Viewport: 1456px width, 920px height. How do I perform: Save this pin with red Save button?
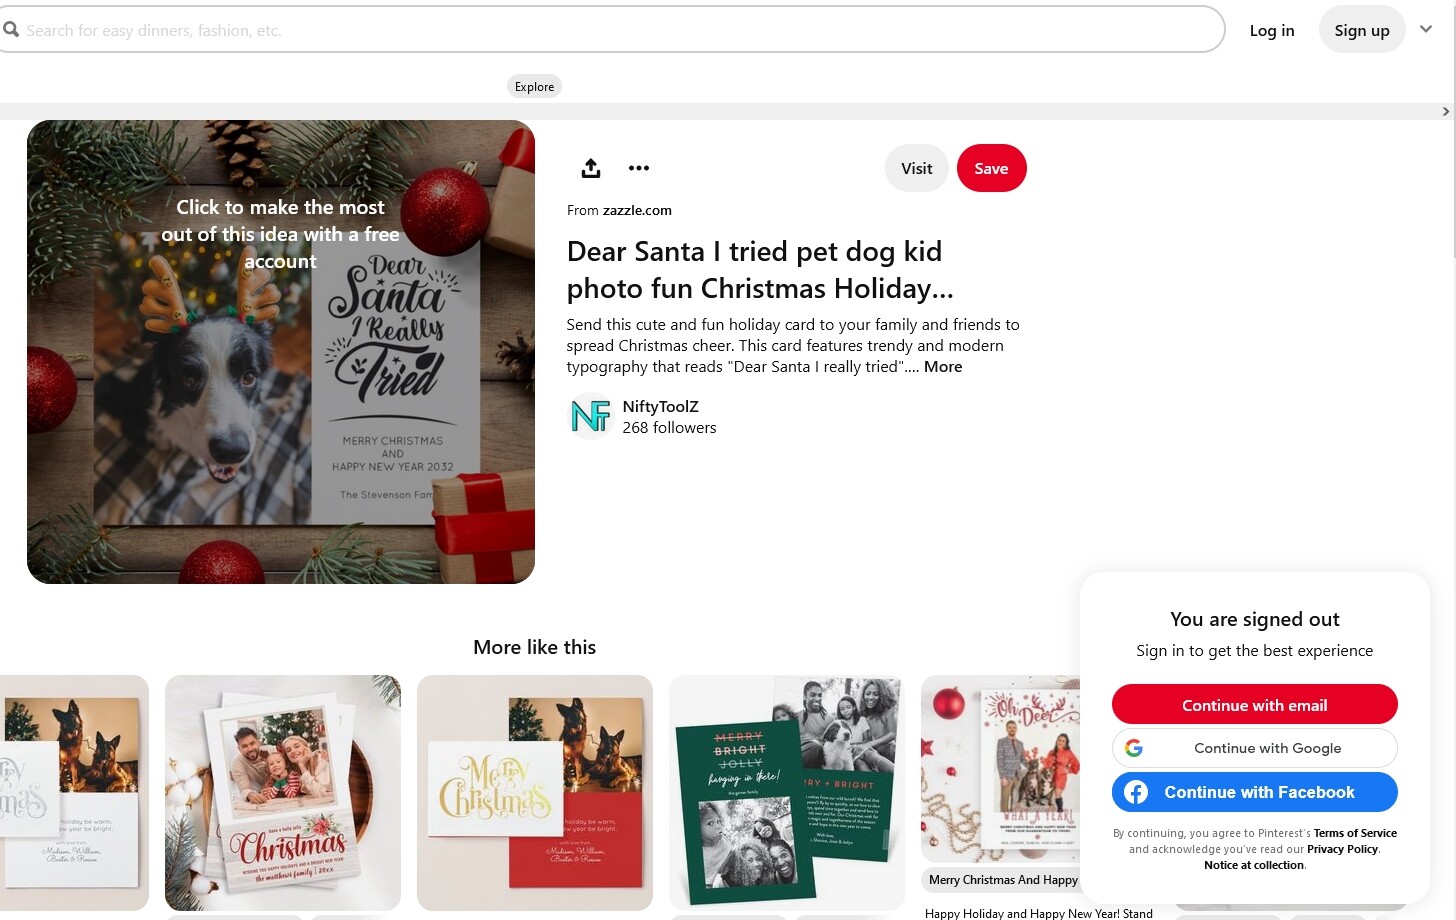pos(991,168)
